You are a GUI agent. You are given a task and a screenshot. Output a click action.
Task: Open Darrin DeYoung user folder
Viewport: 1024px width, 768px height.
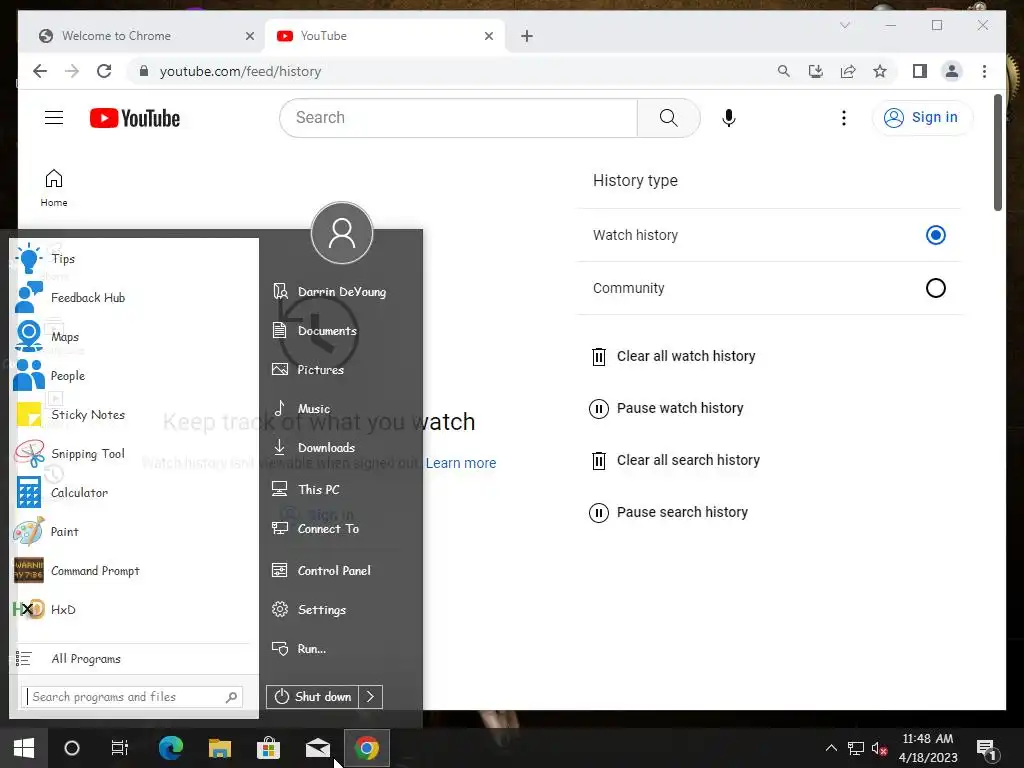[329, 292]
